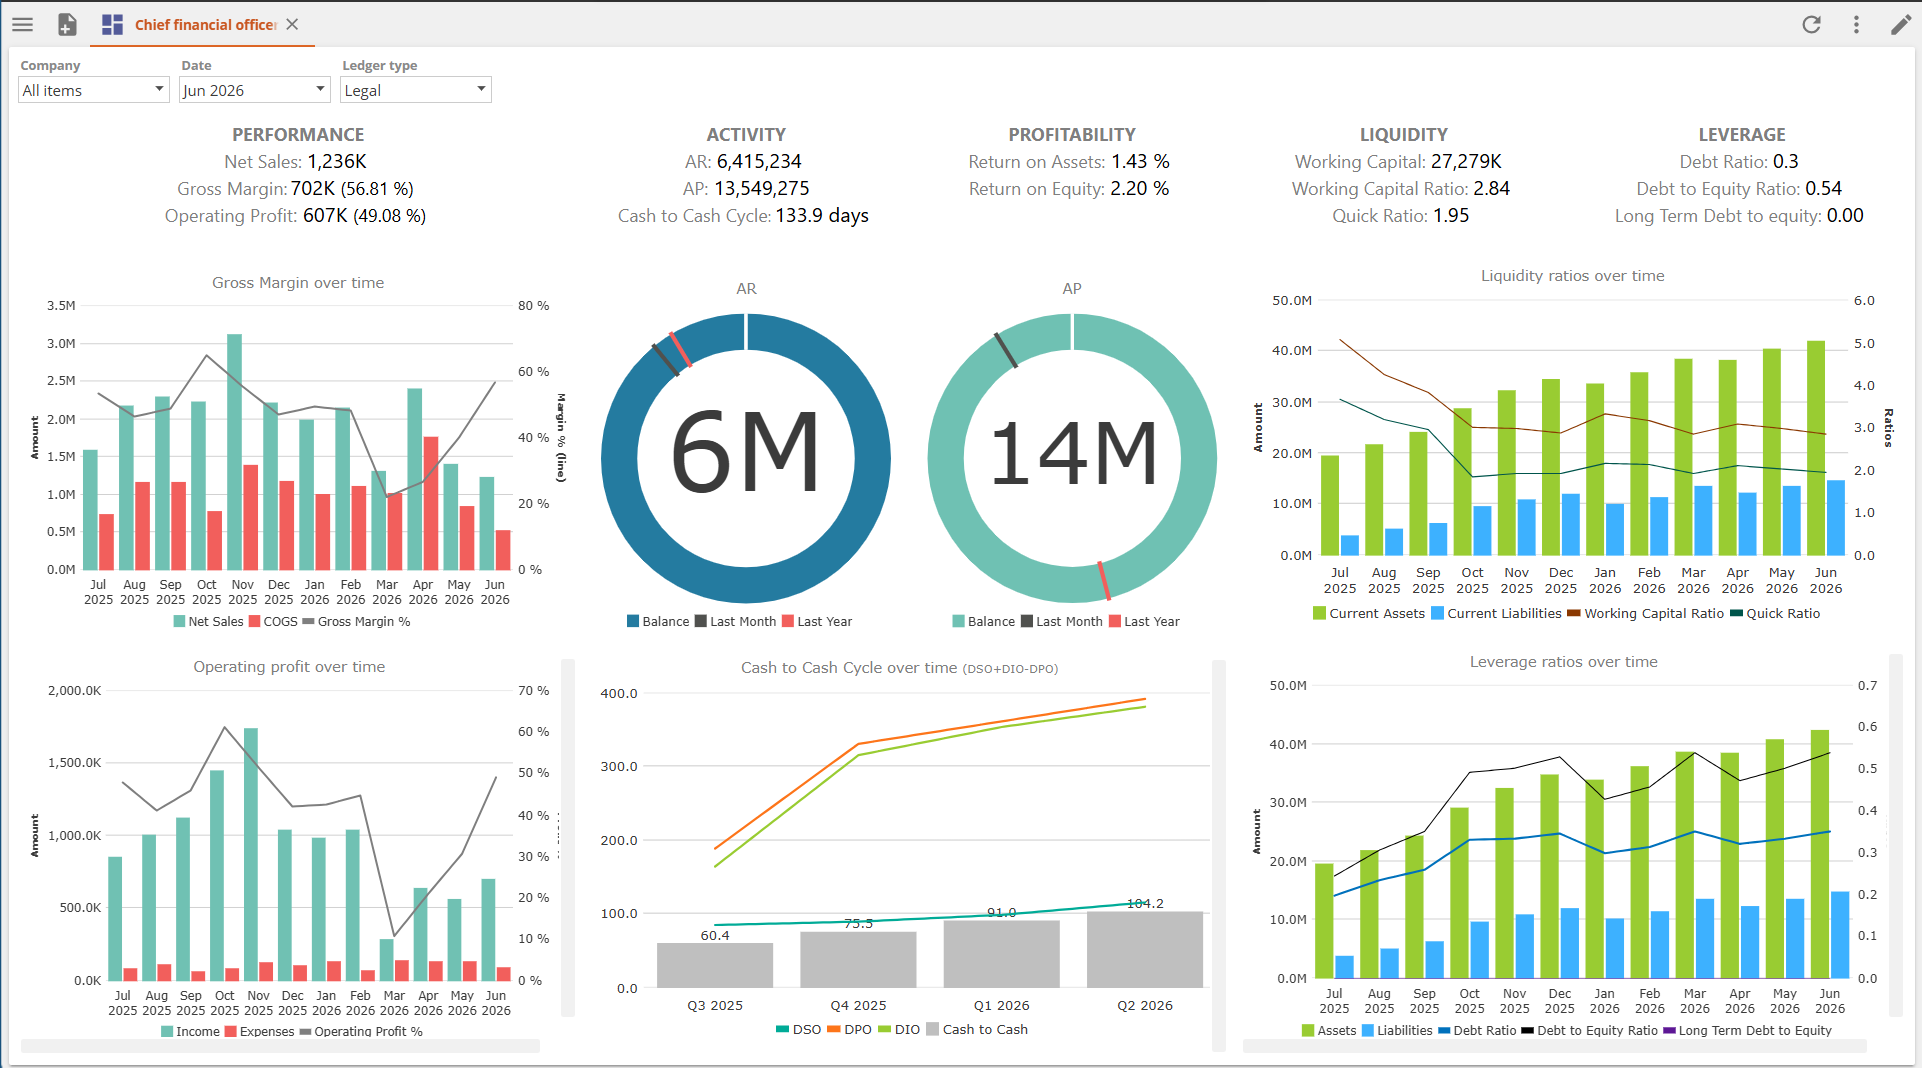This screenshot has width=1922, height=1068.
Task: Click the PERFORMANCE section heading
Action: click(x=298, y=135)
